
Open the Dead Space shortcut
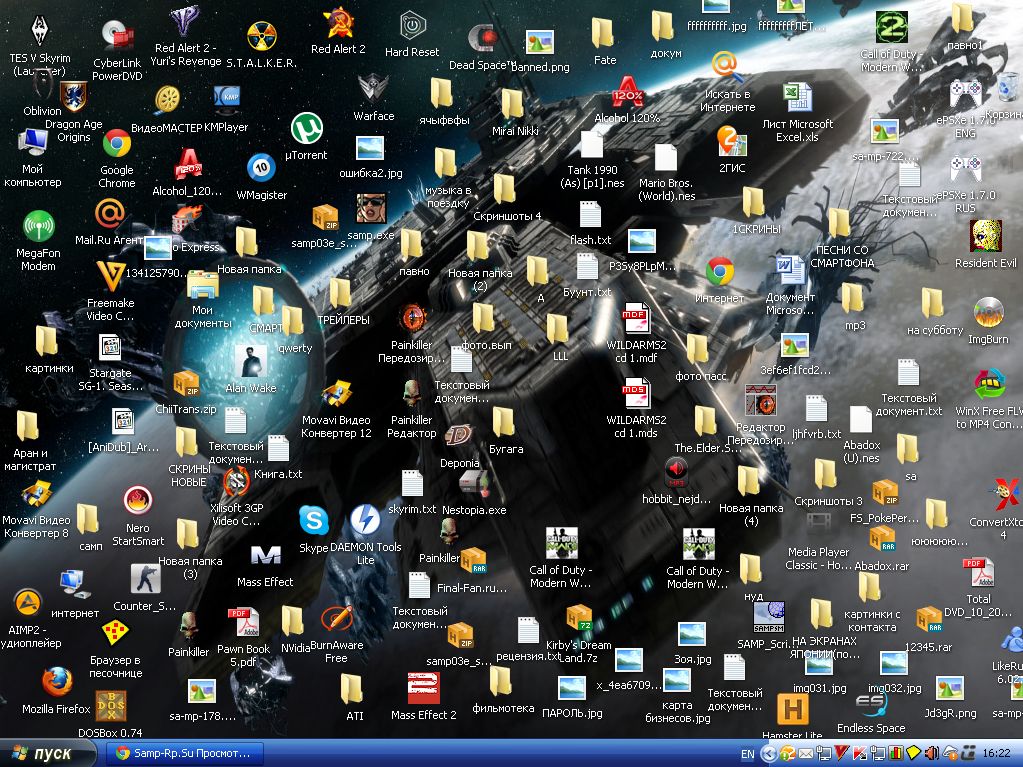[x=483, y=38]
